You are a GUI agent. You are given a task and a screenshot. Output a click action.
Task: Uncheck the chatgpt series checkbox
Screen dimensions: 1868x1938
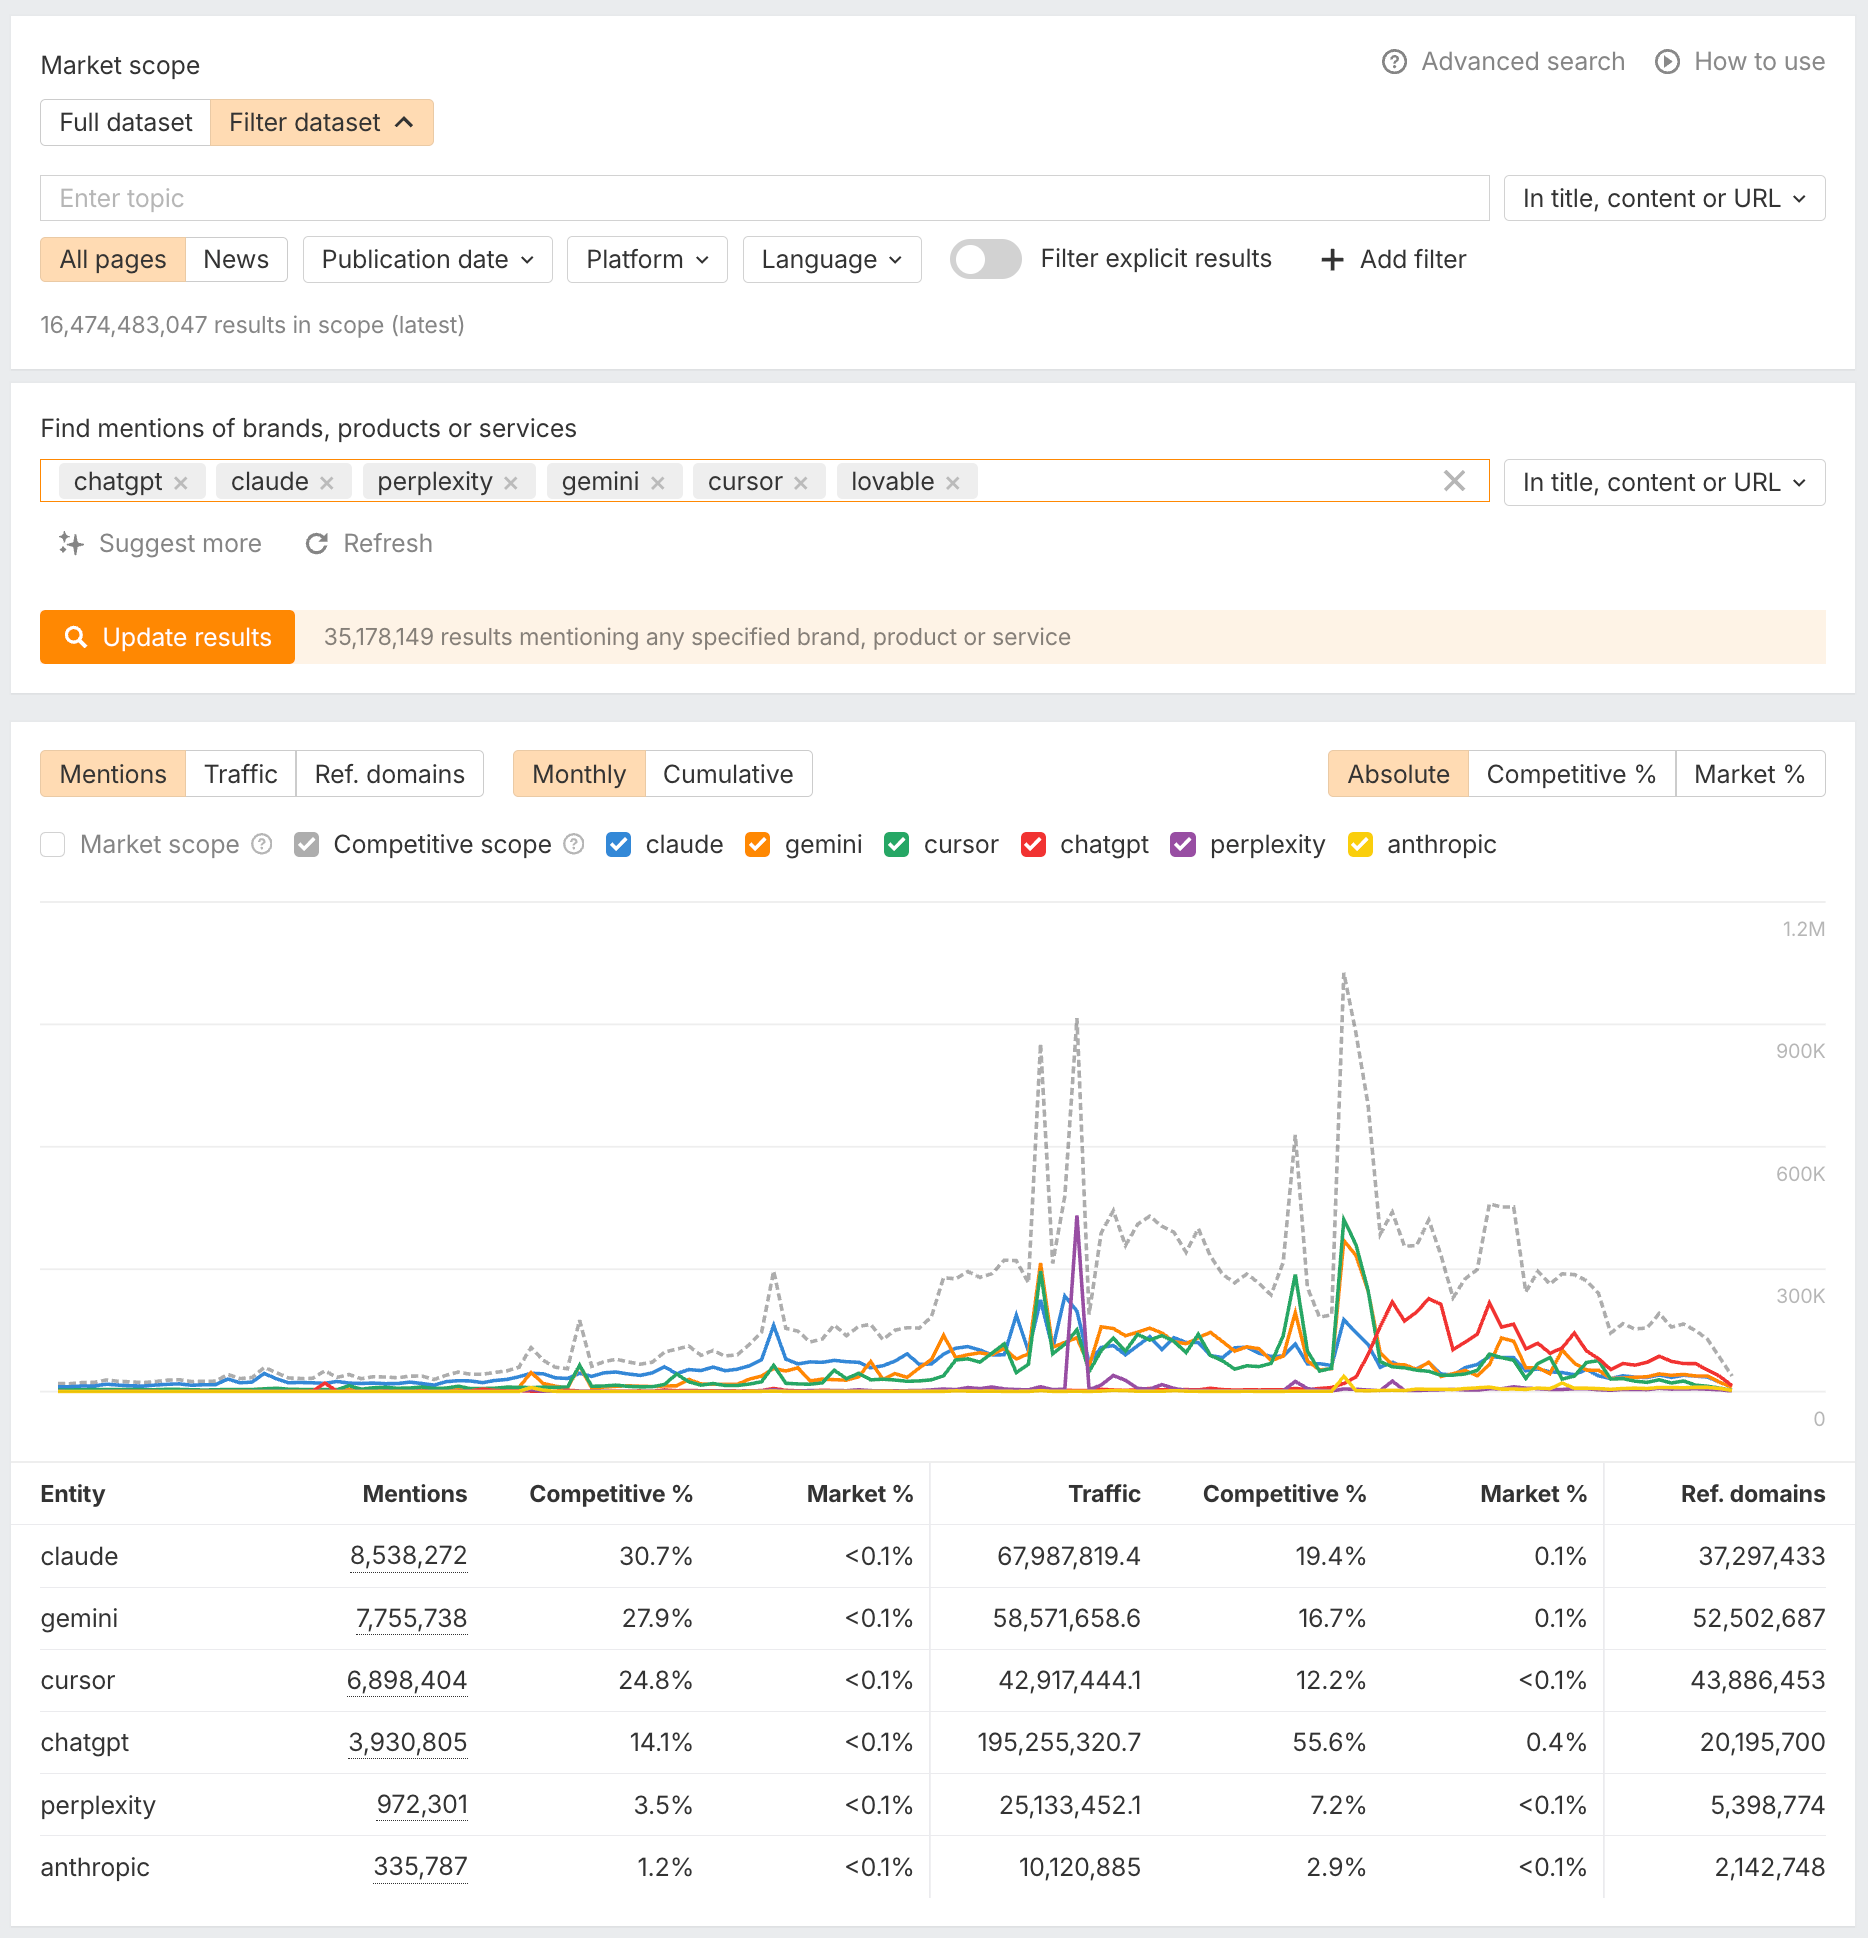(1033, 845)
